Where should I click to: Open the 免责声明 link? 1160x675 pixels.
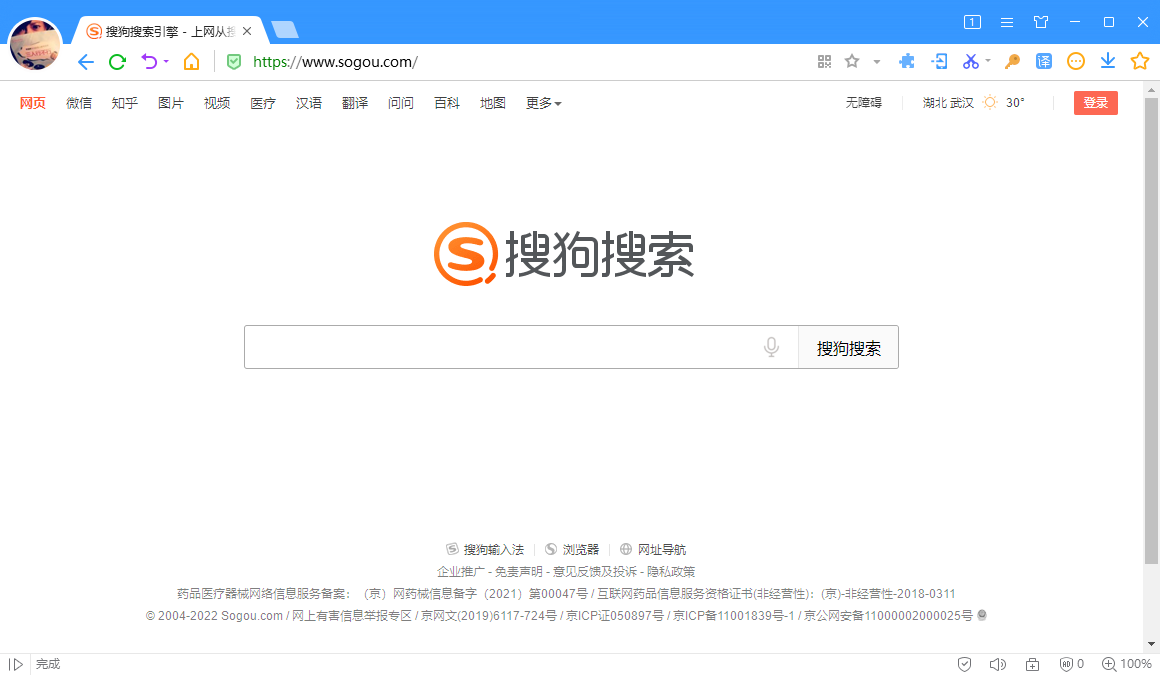pos(519,571)
